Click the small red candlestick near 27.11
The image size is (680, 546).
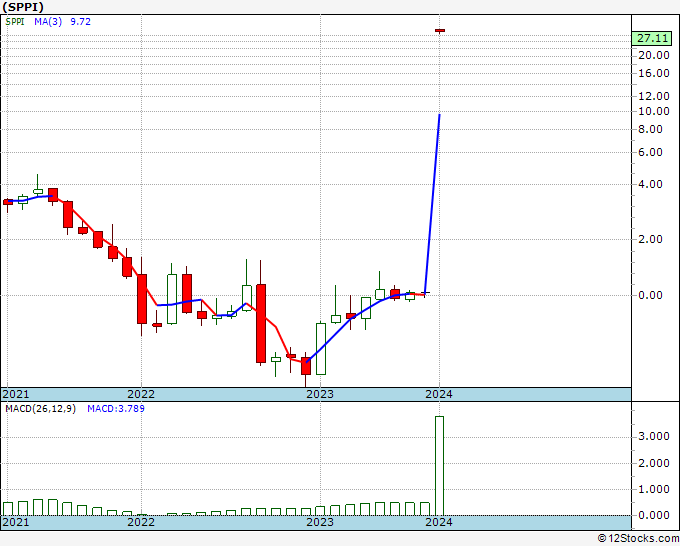point(440,30)
